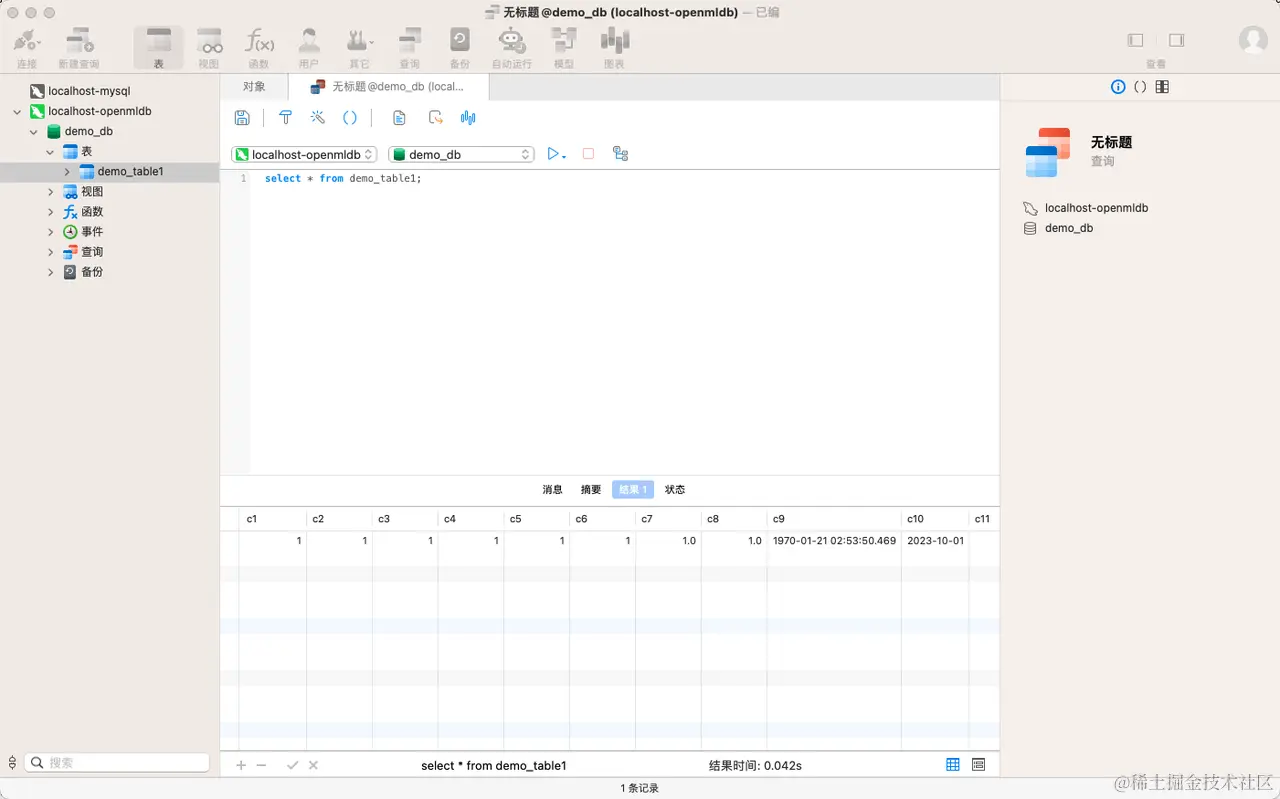1280x799 pixels.
Task: Show the information pane with the circled i icon
Action: tap(1118, 87)
